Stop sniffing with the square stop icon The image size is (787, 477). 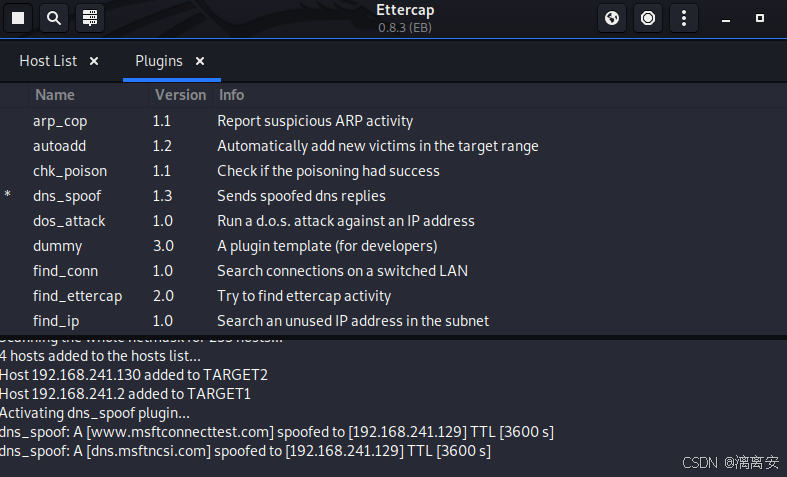(x=18, y=19)
